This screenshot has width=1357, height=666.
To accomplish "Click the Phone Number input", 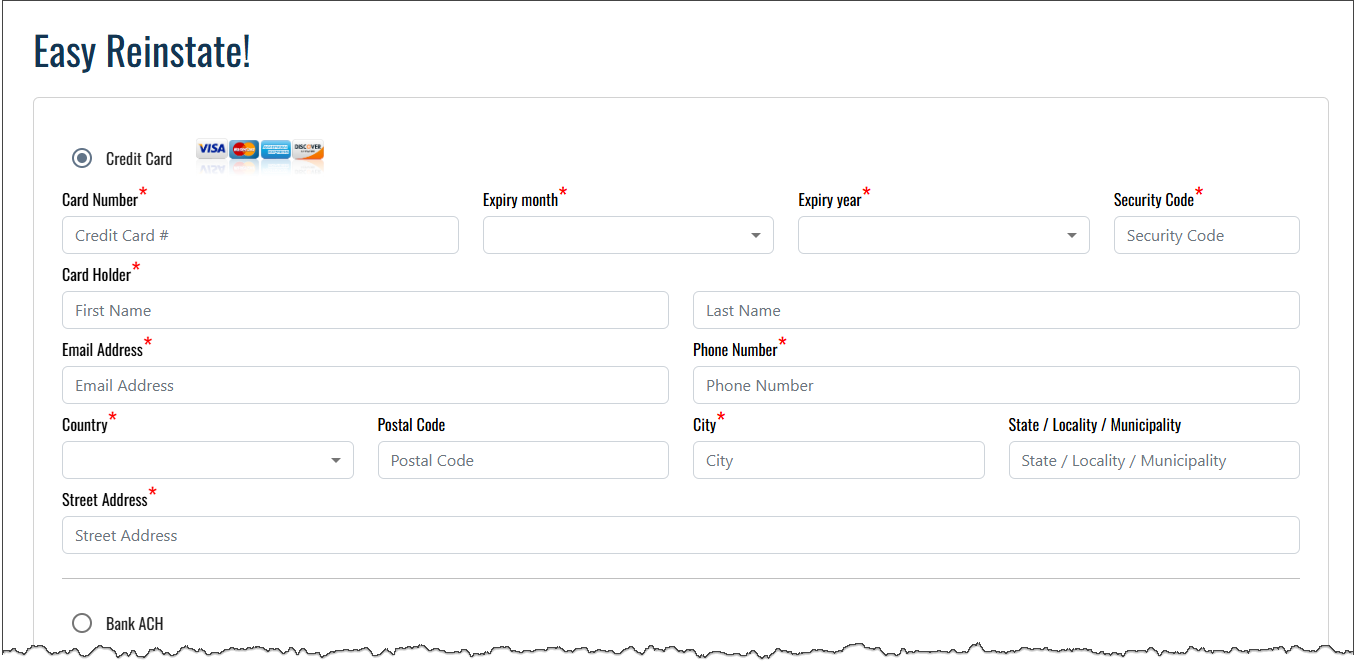I will click(x=996, y=385).
